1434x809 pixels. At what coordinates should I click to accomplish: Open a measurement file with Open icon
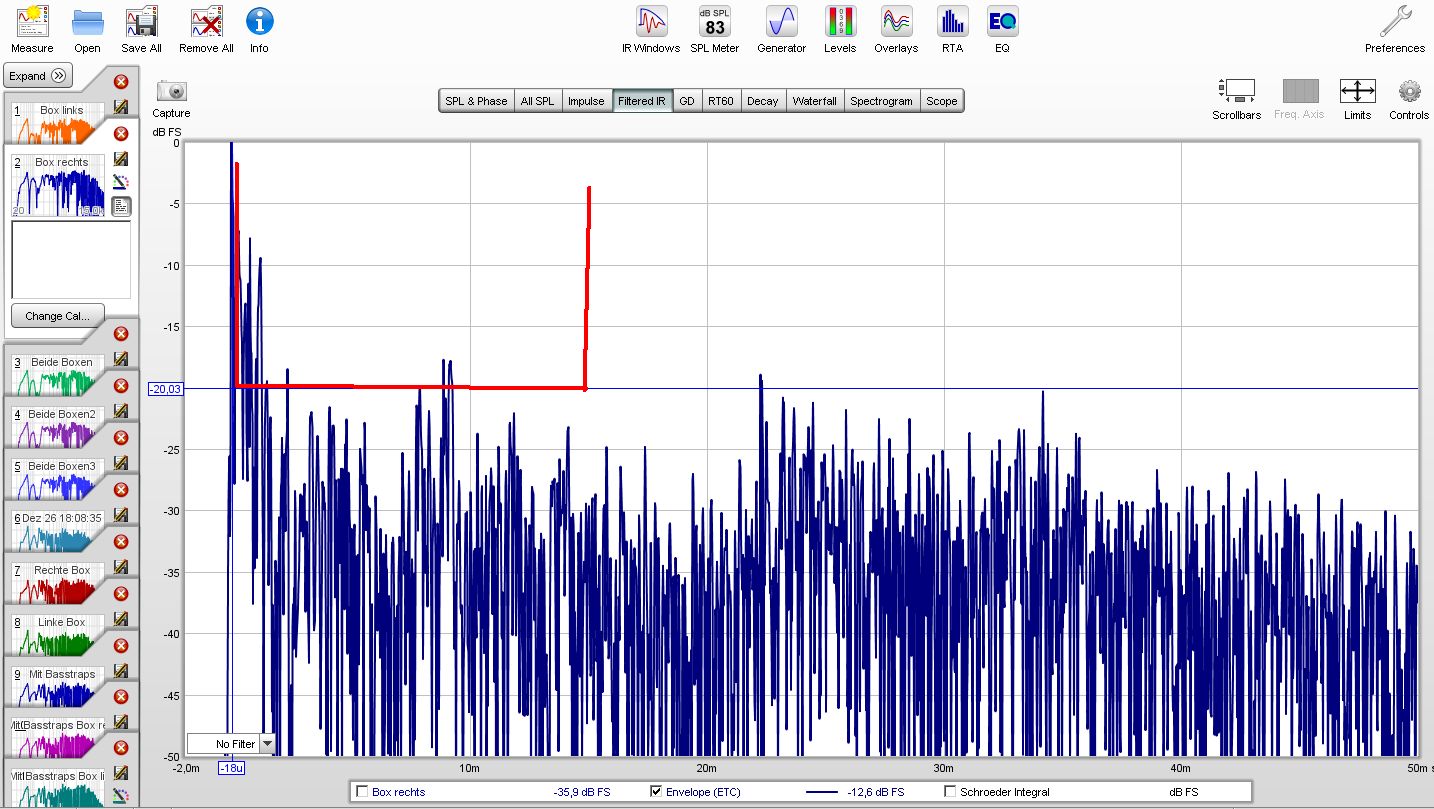coord(87,21)
